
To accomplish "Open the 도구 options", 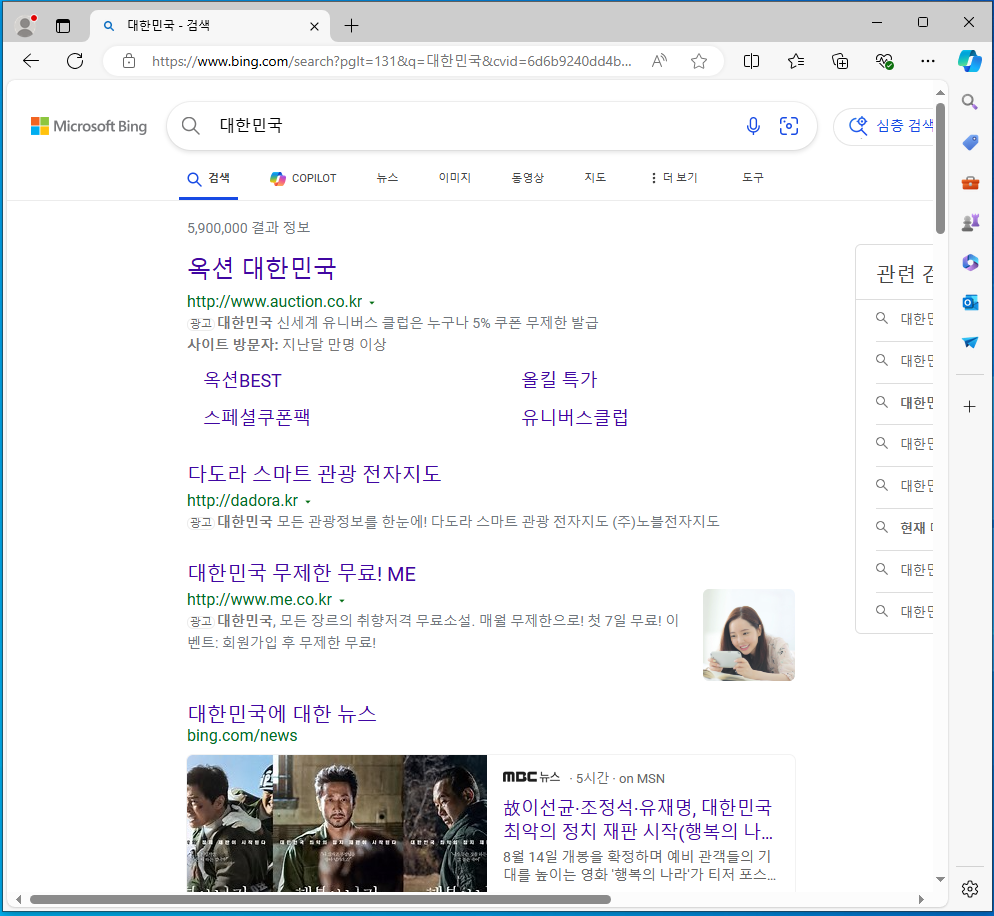I will pos(752,178).
